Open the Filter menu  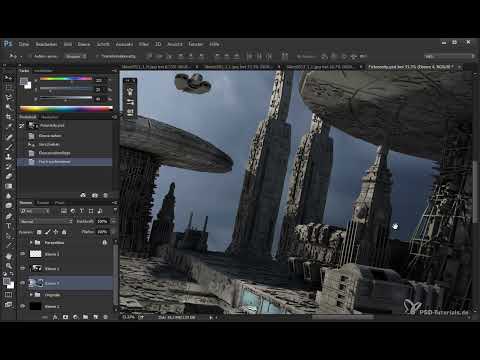coord(144,44)
